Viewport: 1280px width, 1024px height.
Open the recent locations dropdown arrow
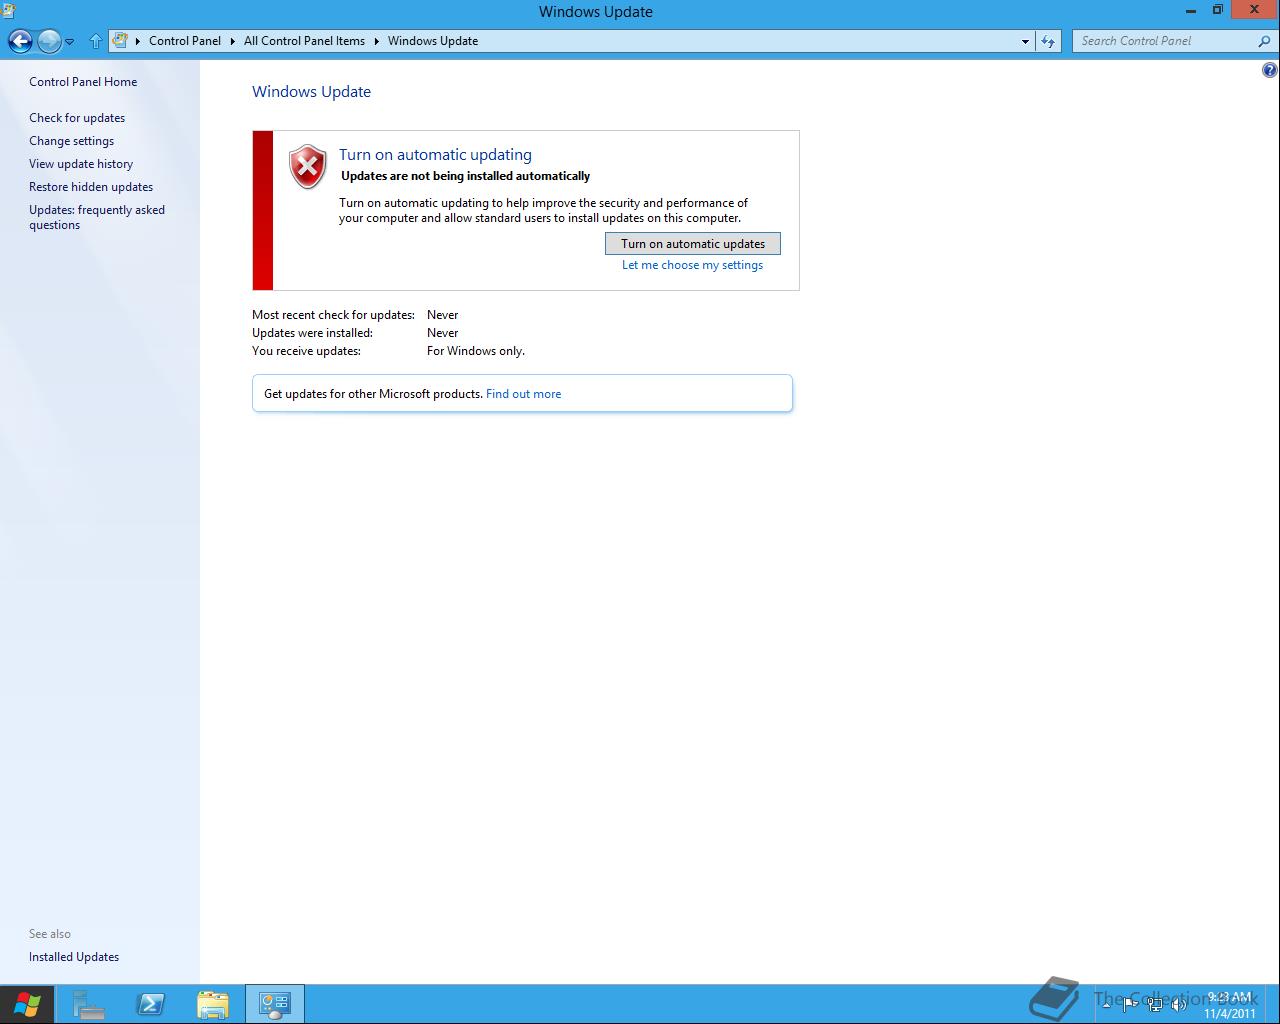[x=70, y=42]
